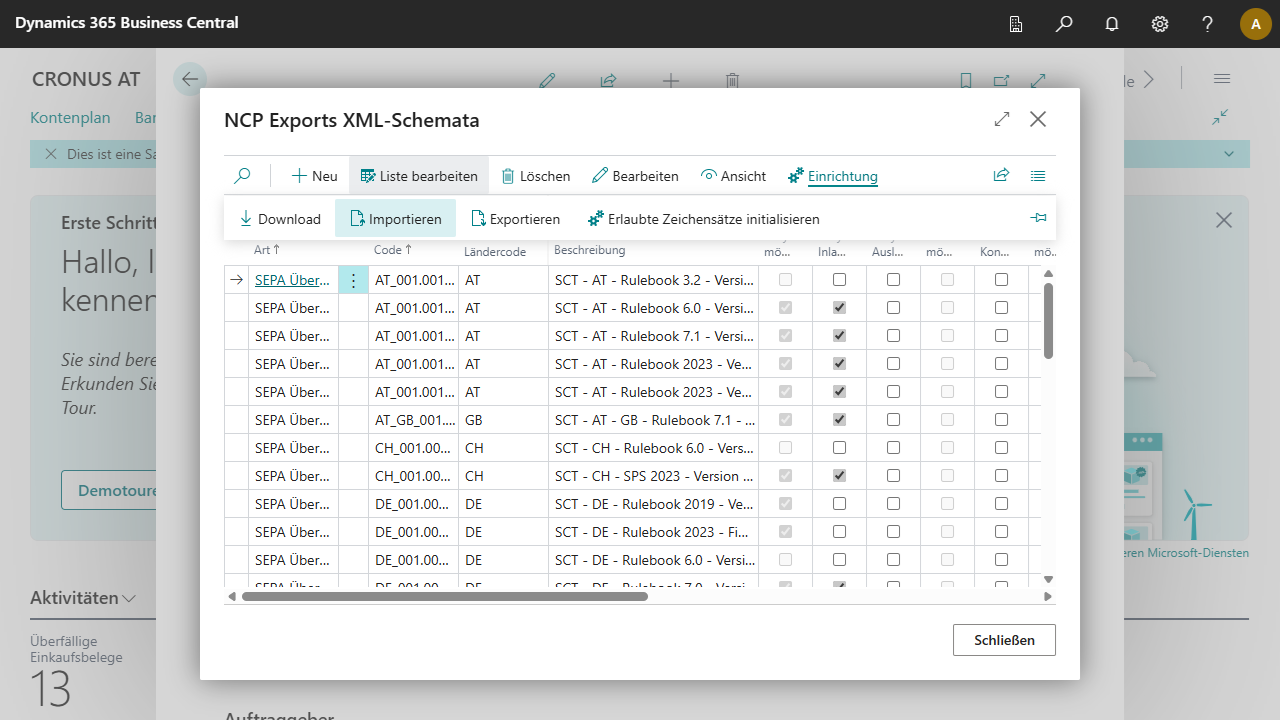Toggle Inland checkbox in AT_GB row
The width and height of the screenshot is (1280, 720).
coord(839,420)
